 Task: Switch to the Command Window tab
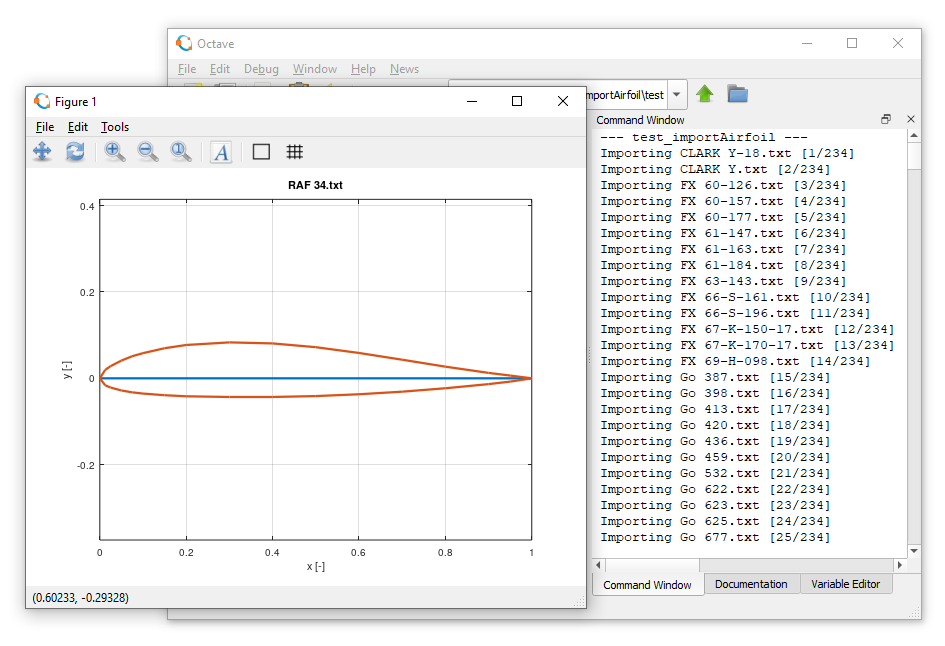tap(647, 585)
